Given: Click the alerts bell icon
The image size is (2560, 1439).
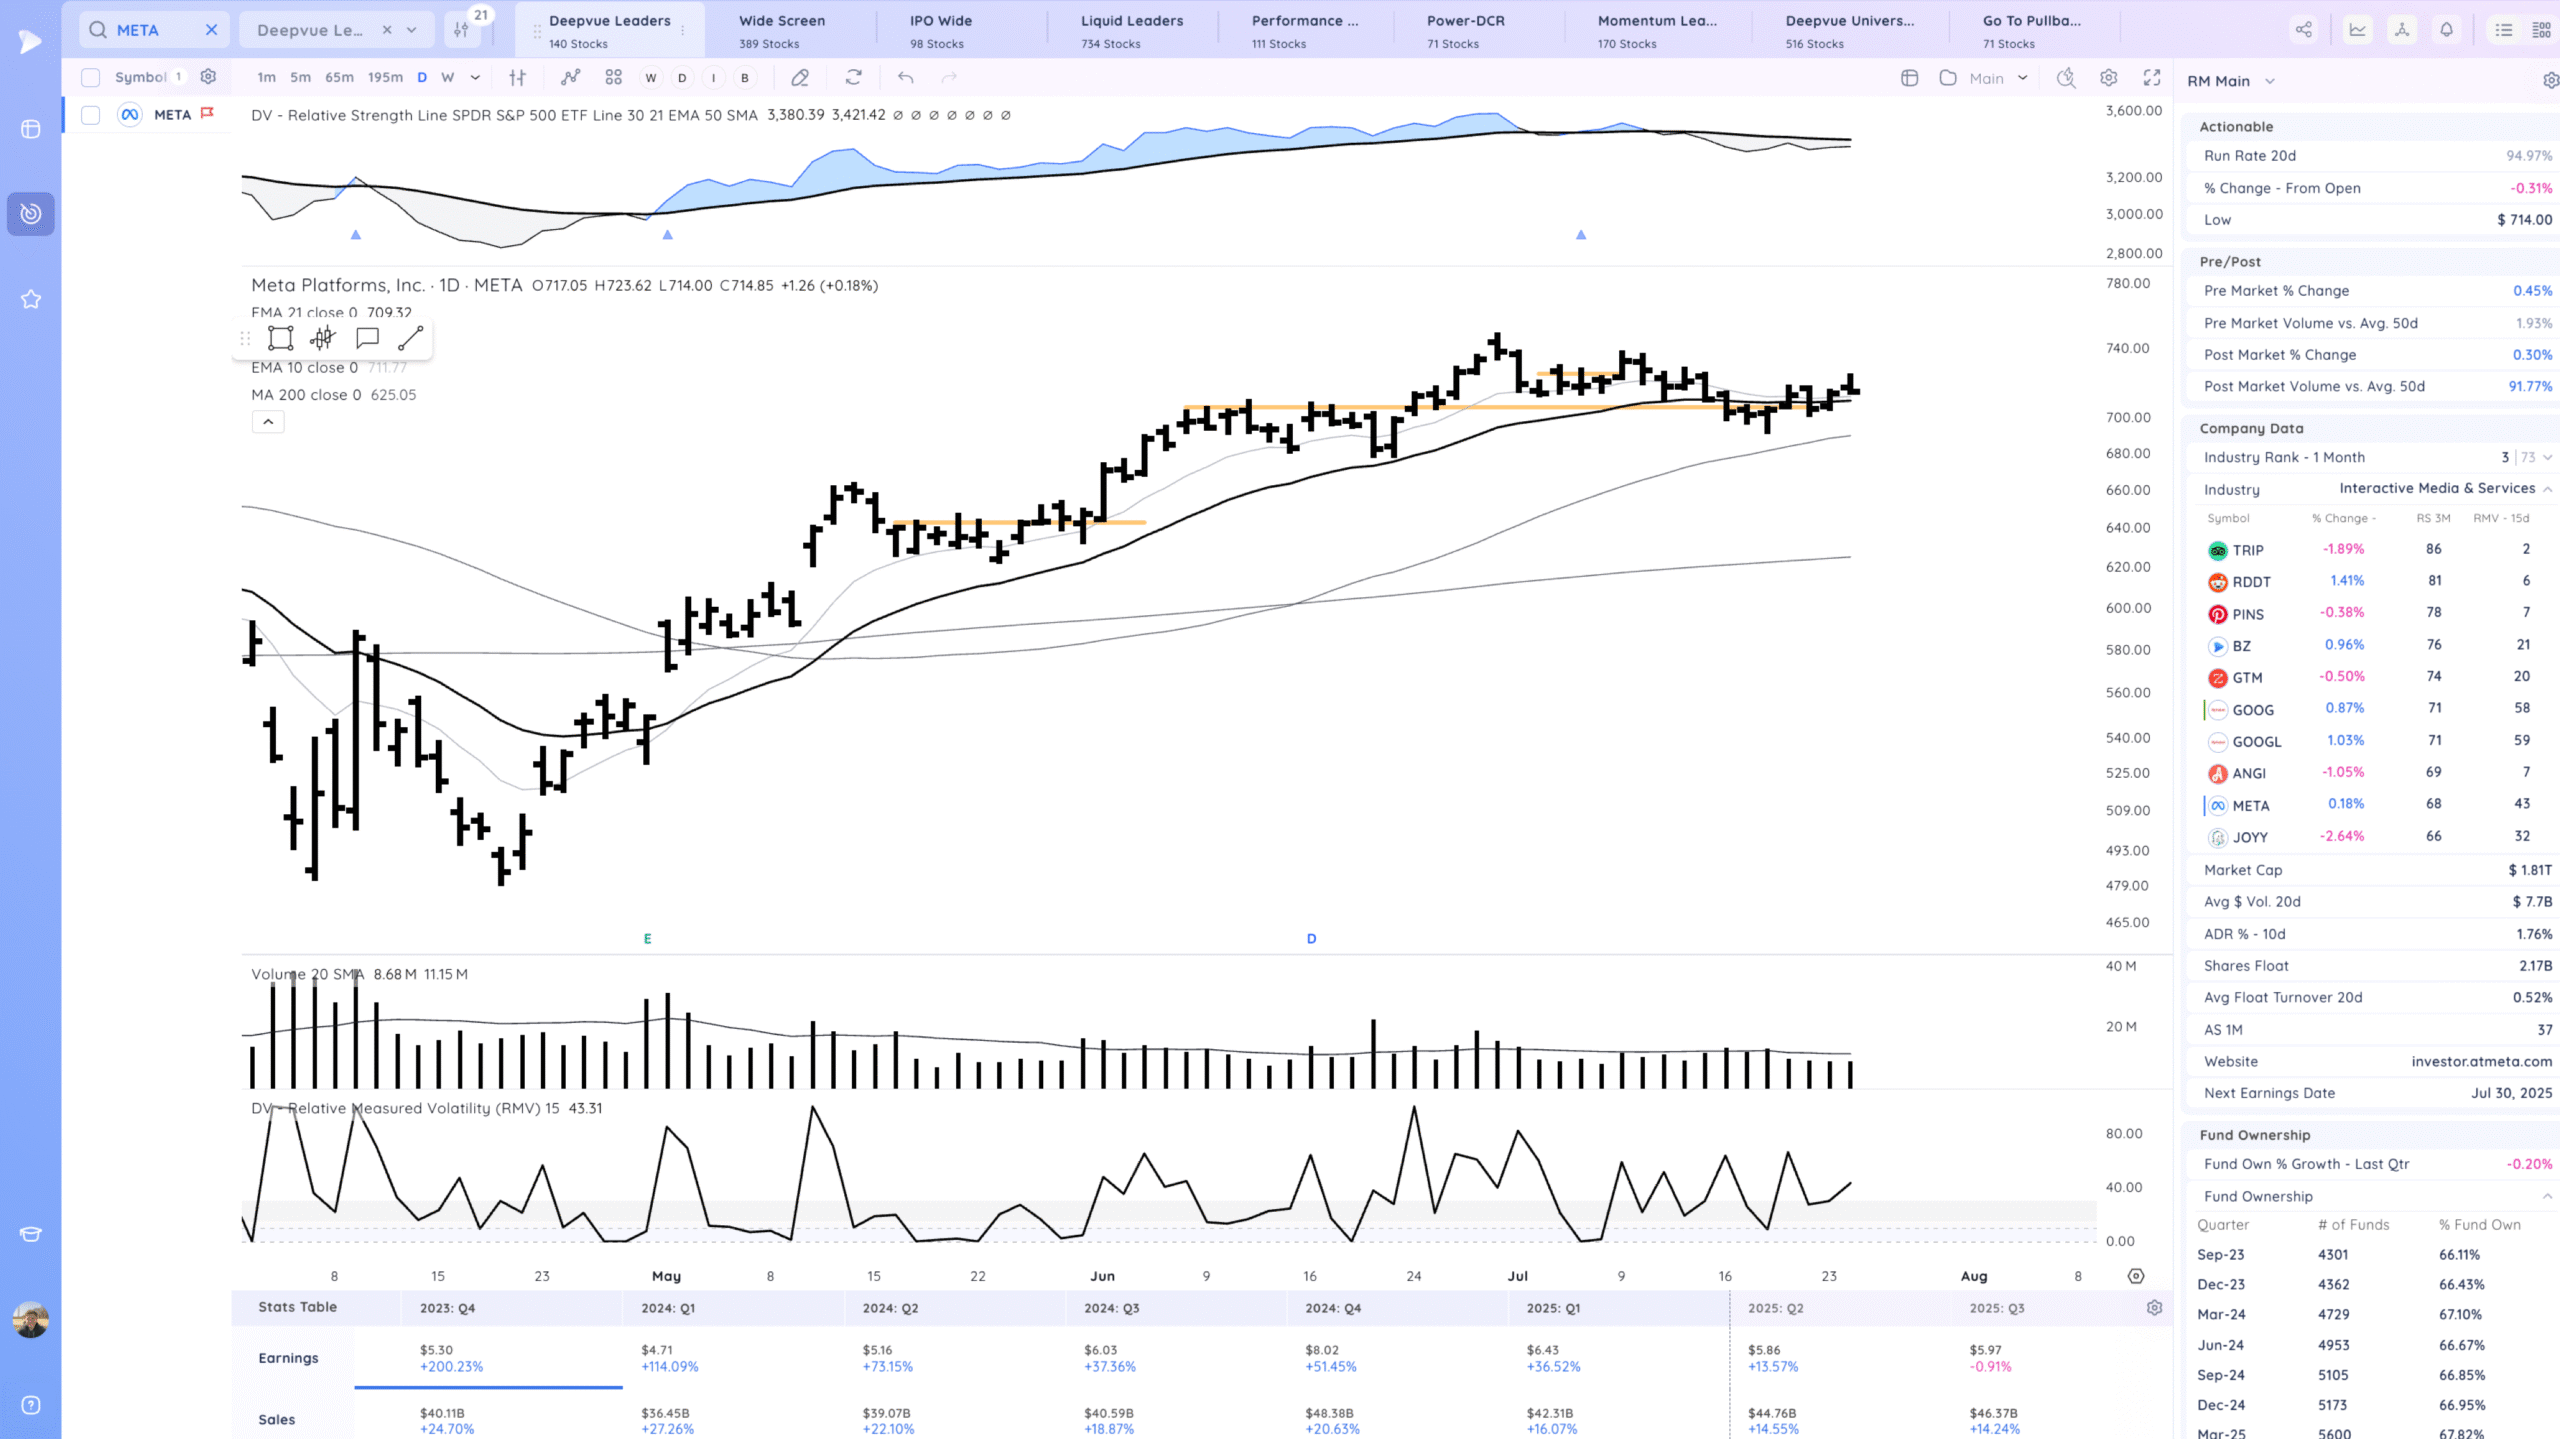Looking at the screenshot, I should 2446,30.
